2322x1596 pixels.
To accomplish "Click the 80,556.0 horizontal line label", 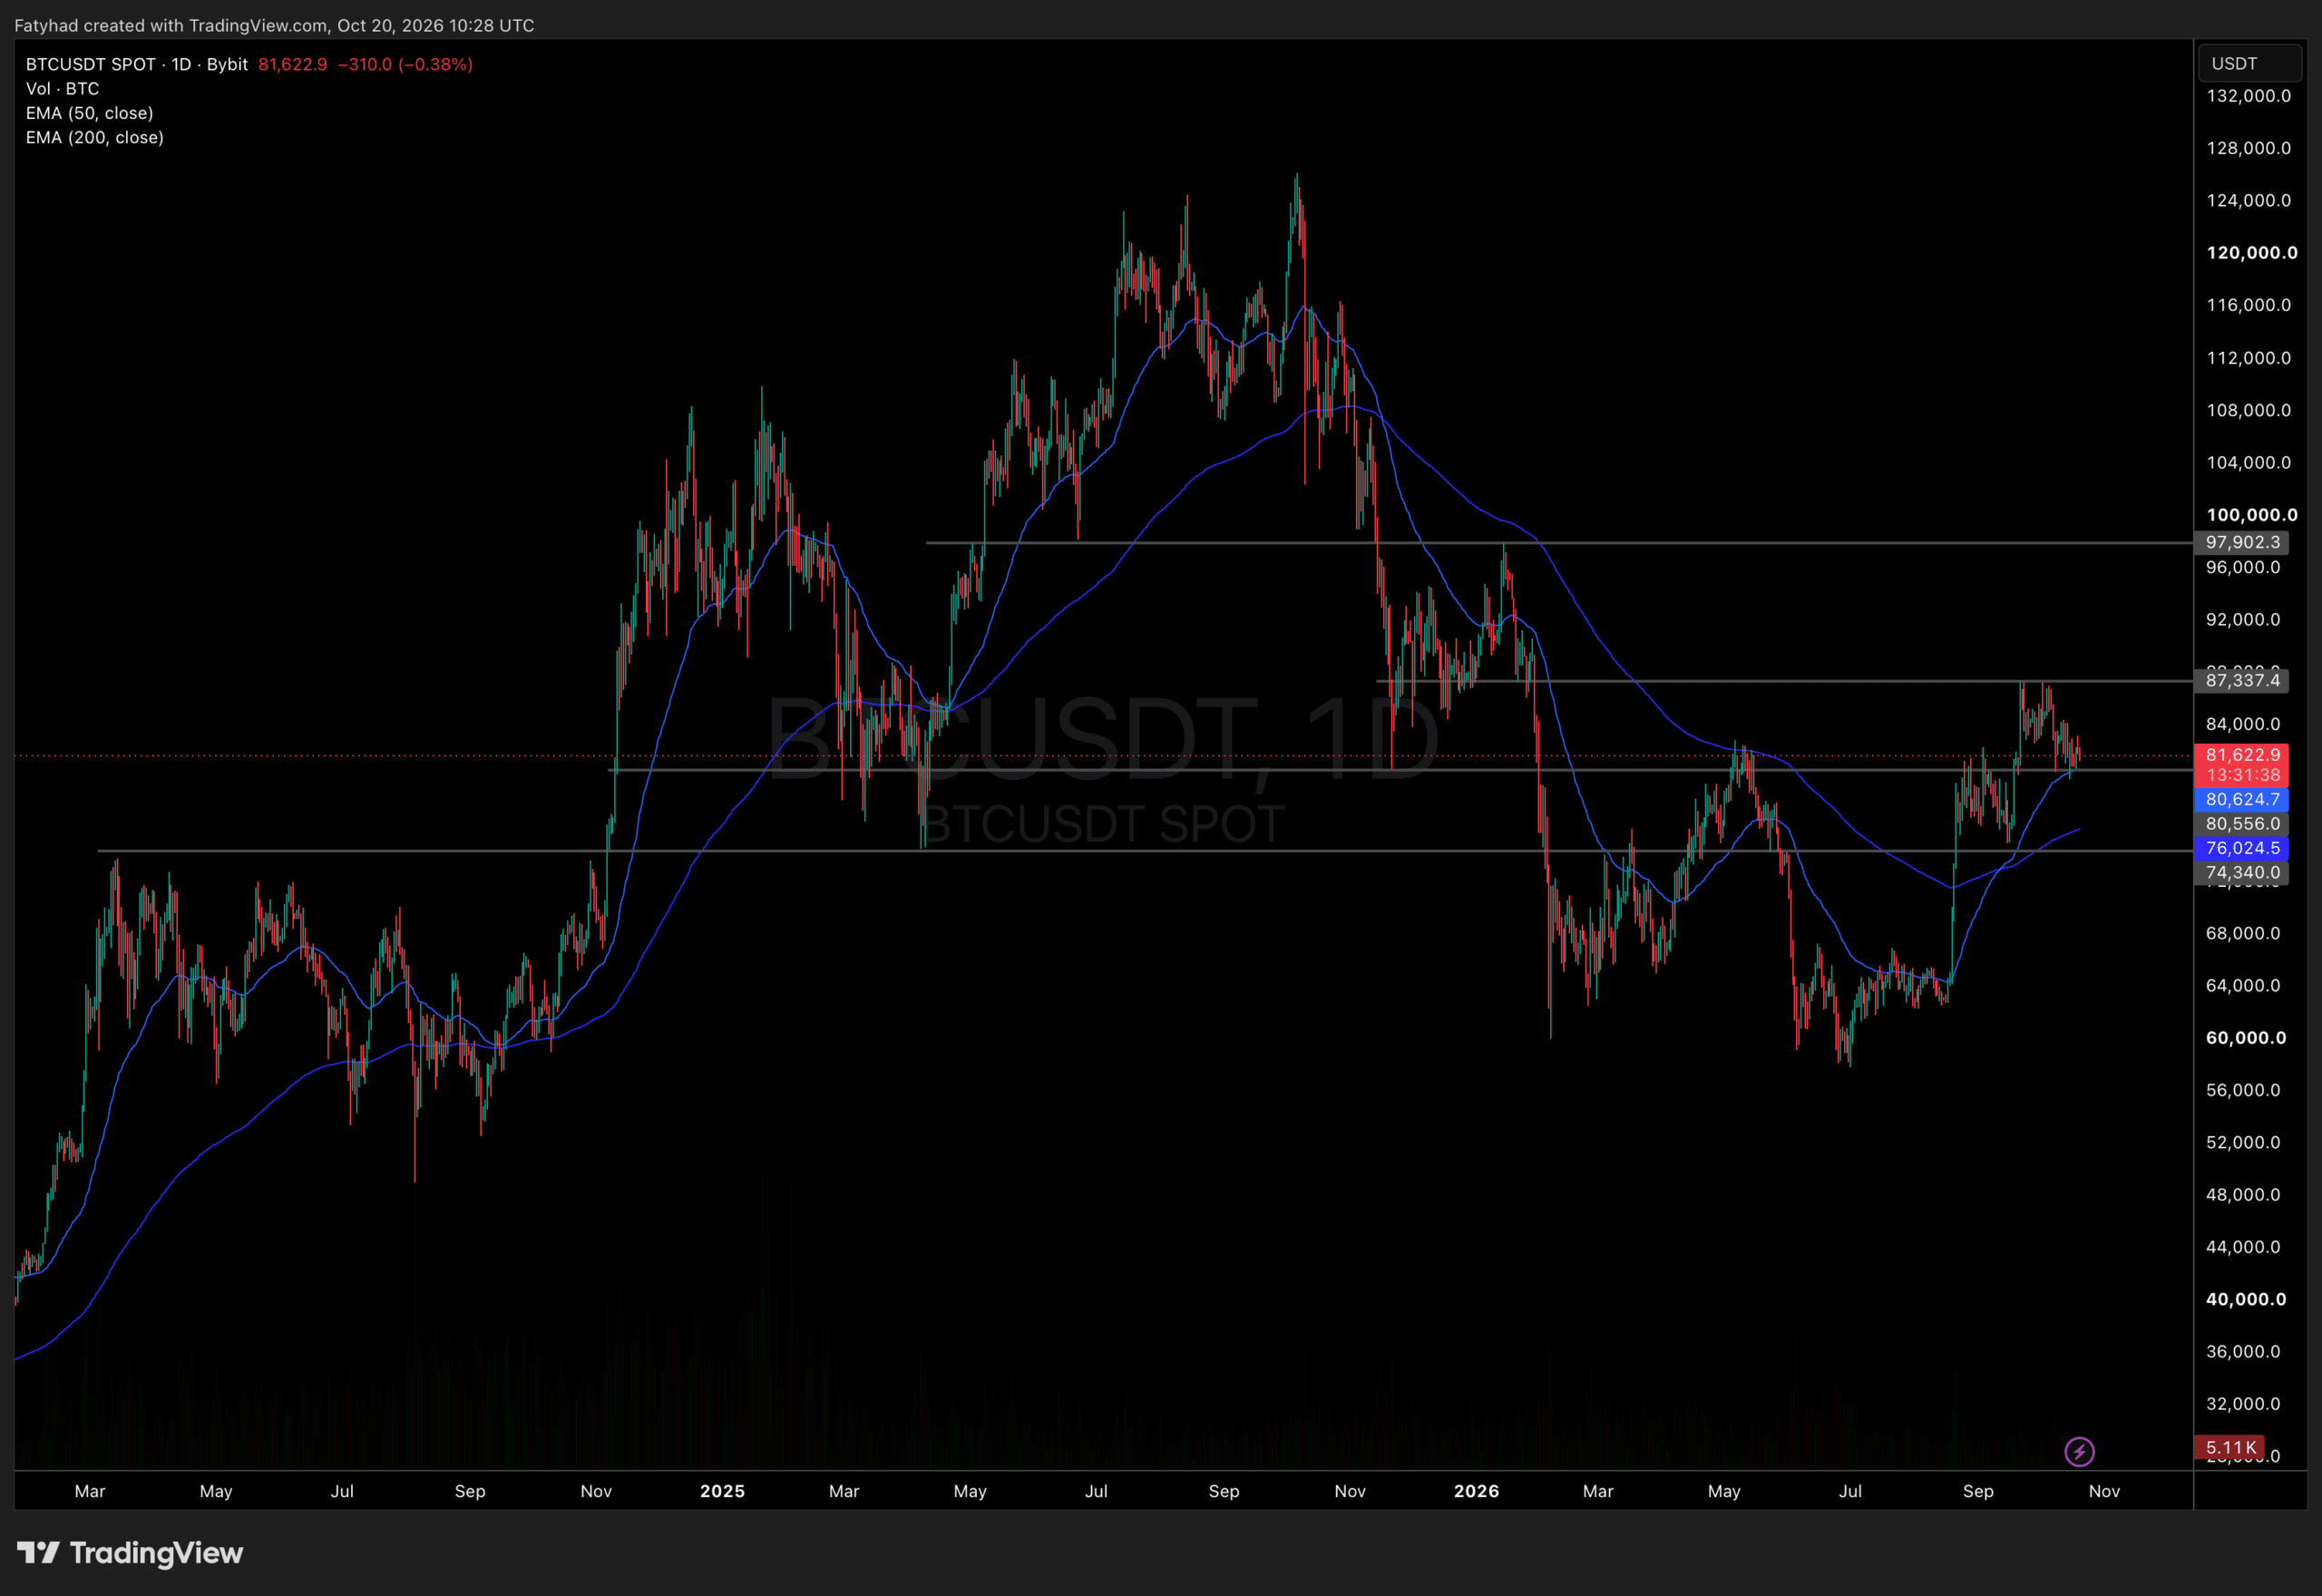I will [2242, 824].
